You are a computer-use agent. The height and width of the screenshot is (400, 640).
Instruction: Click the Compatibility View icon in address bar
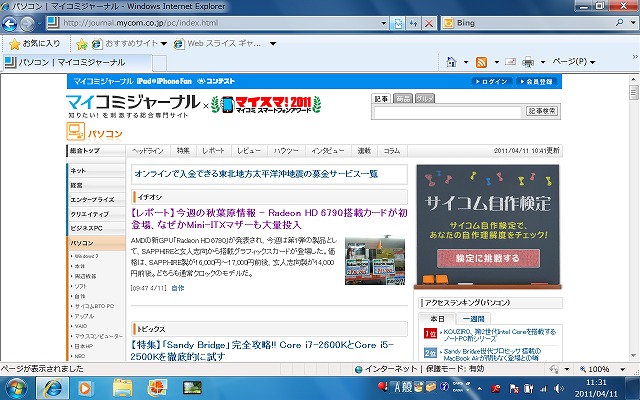(x=397, y=23)
